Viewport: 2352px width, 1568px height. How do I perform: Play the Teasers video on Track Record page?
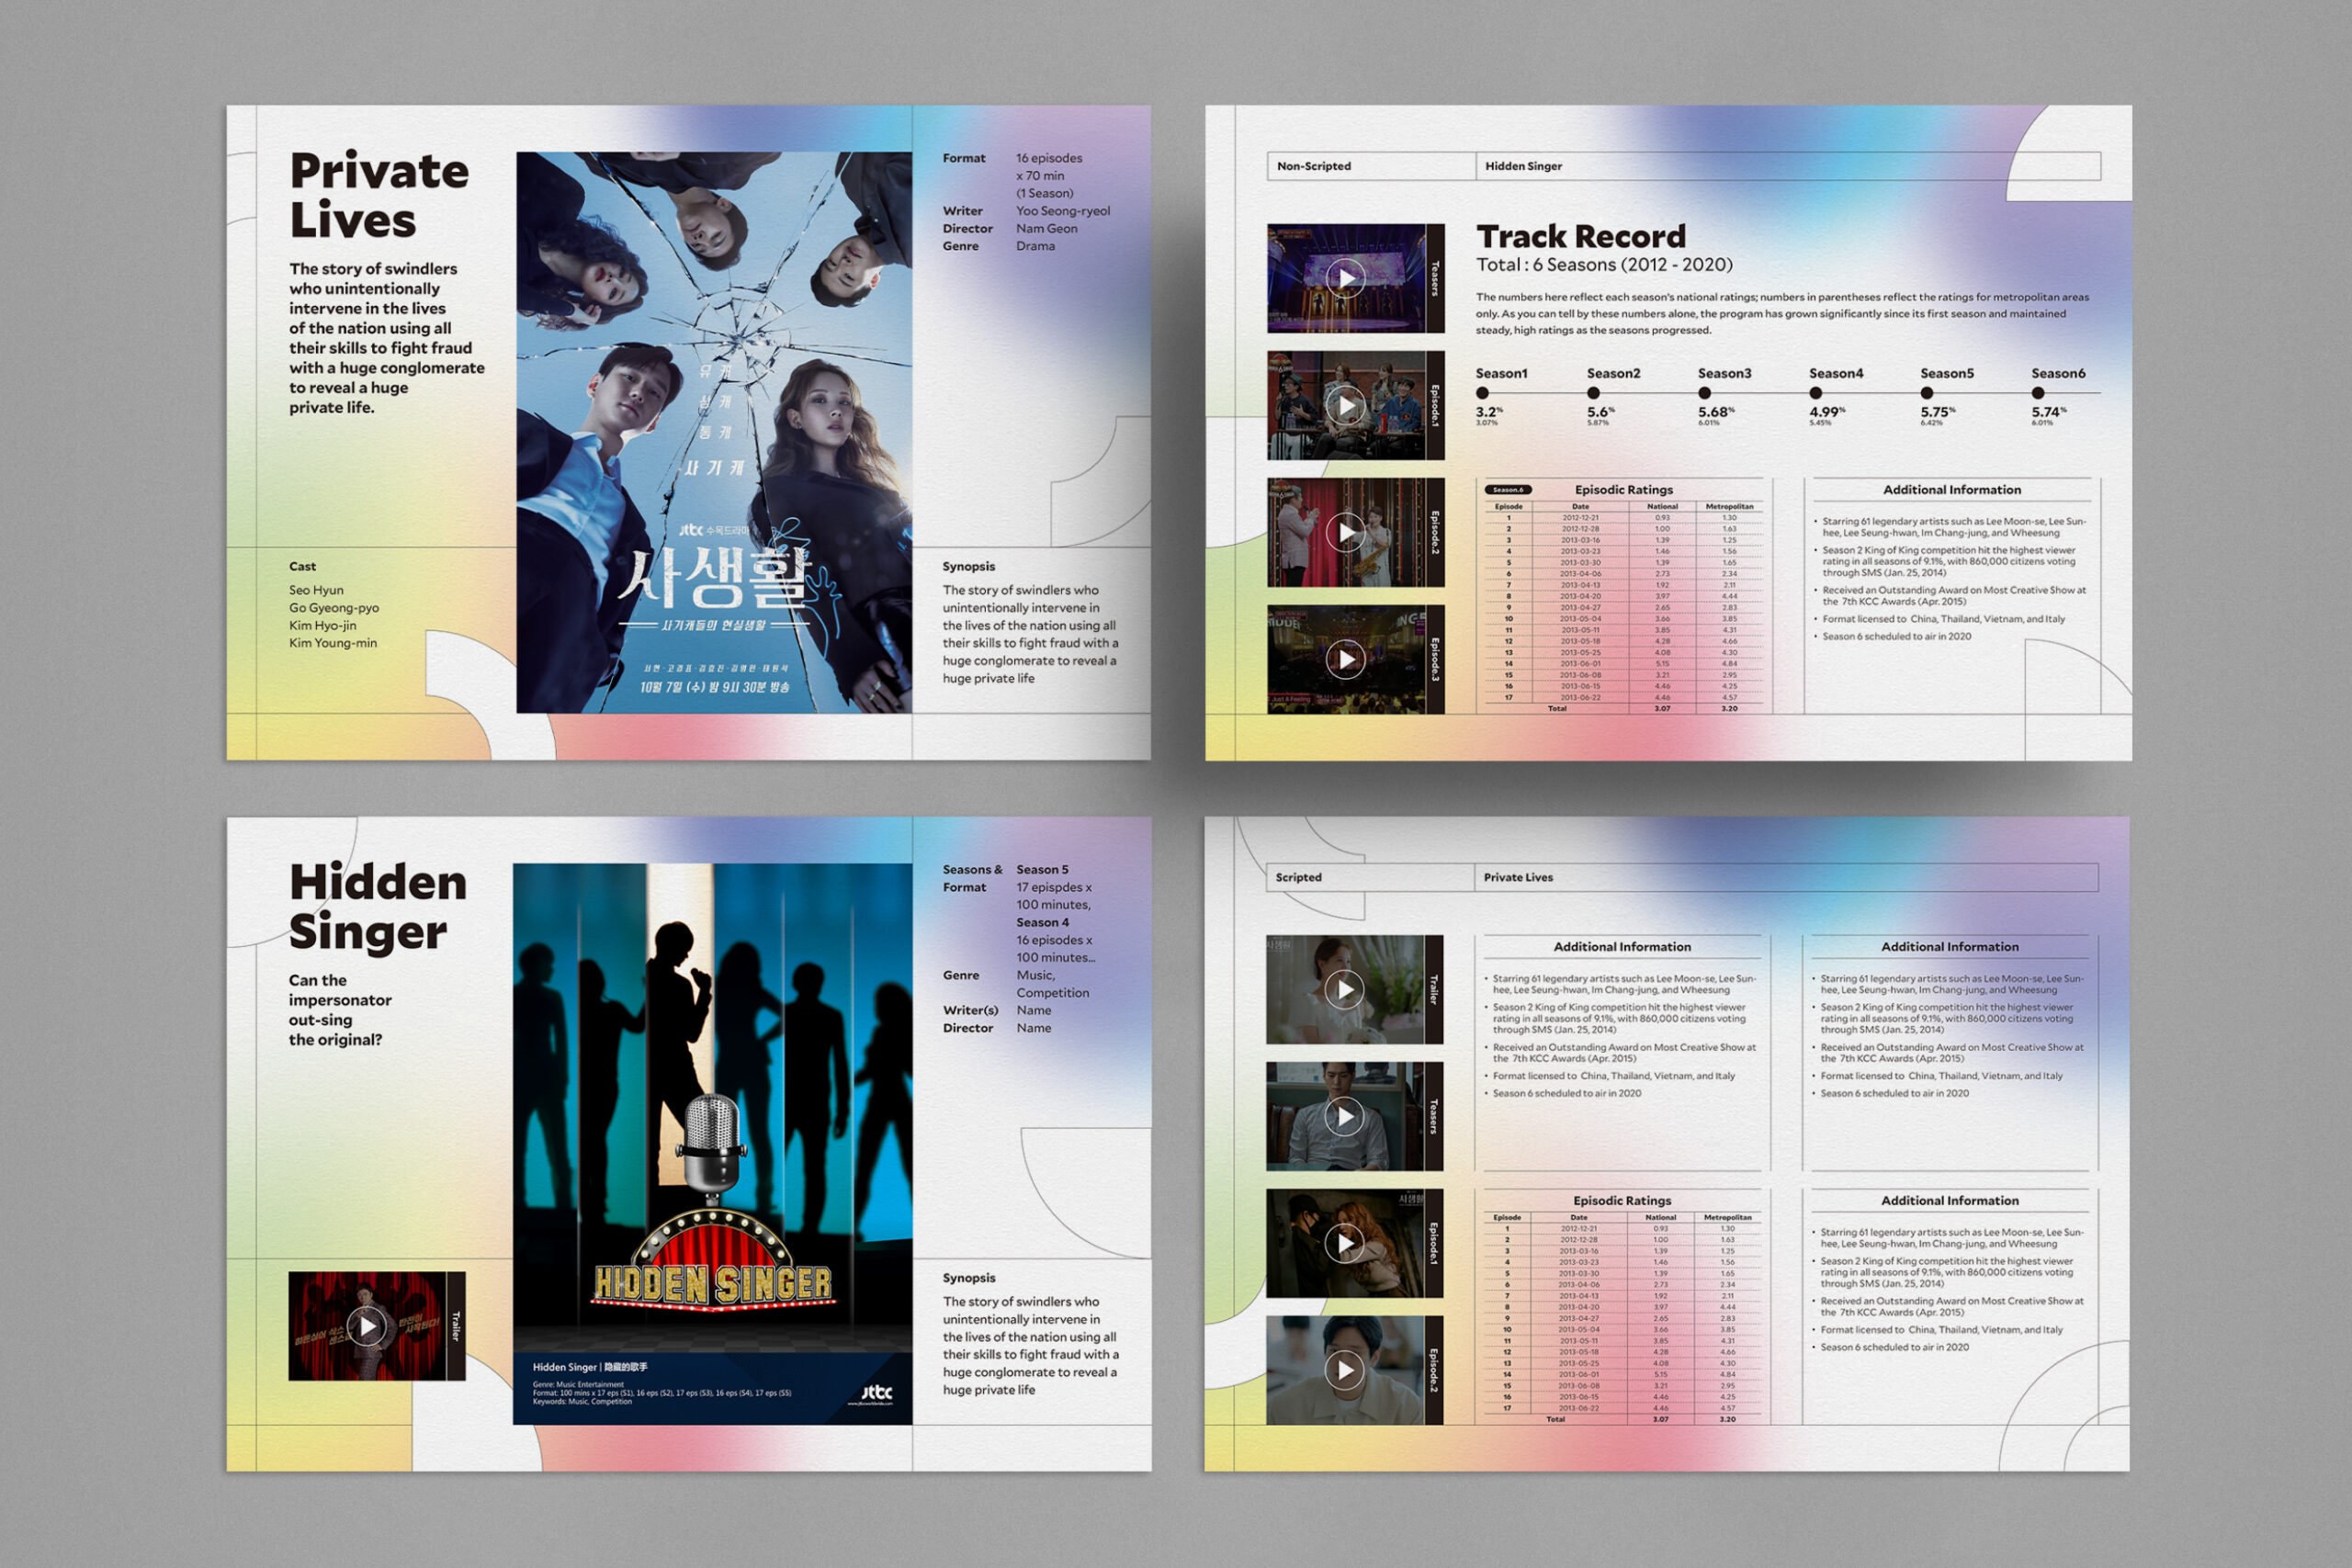(x=1346, y=278)
